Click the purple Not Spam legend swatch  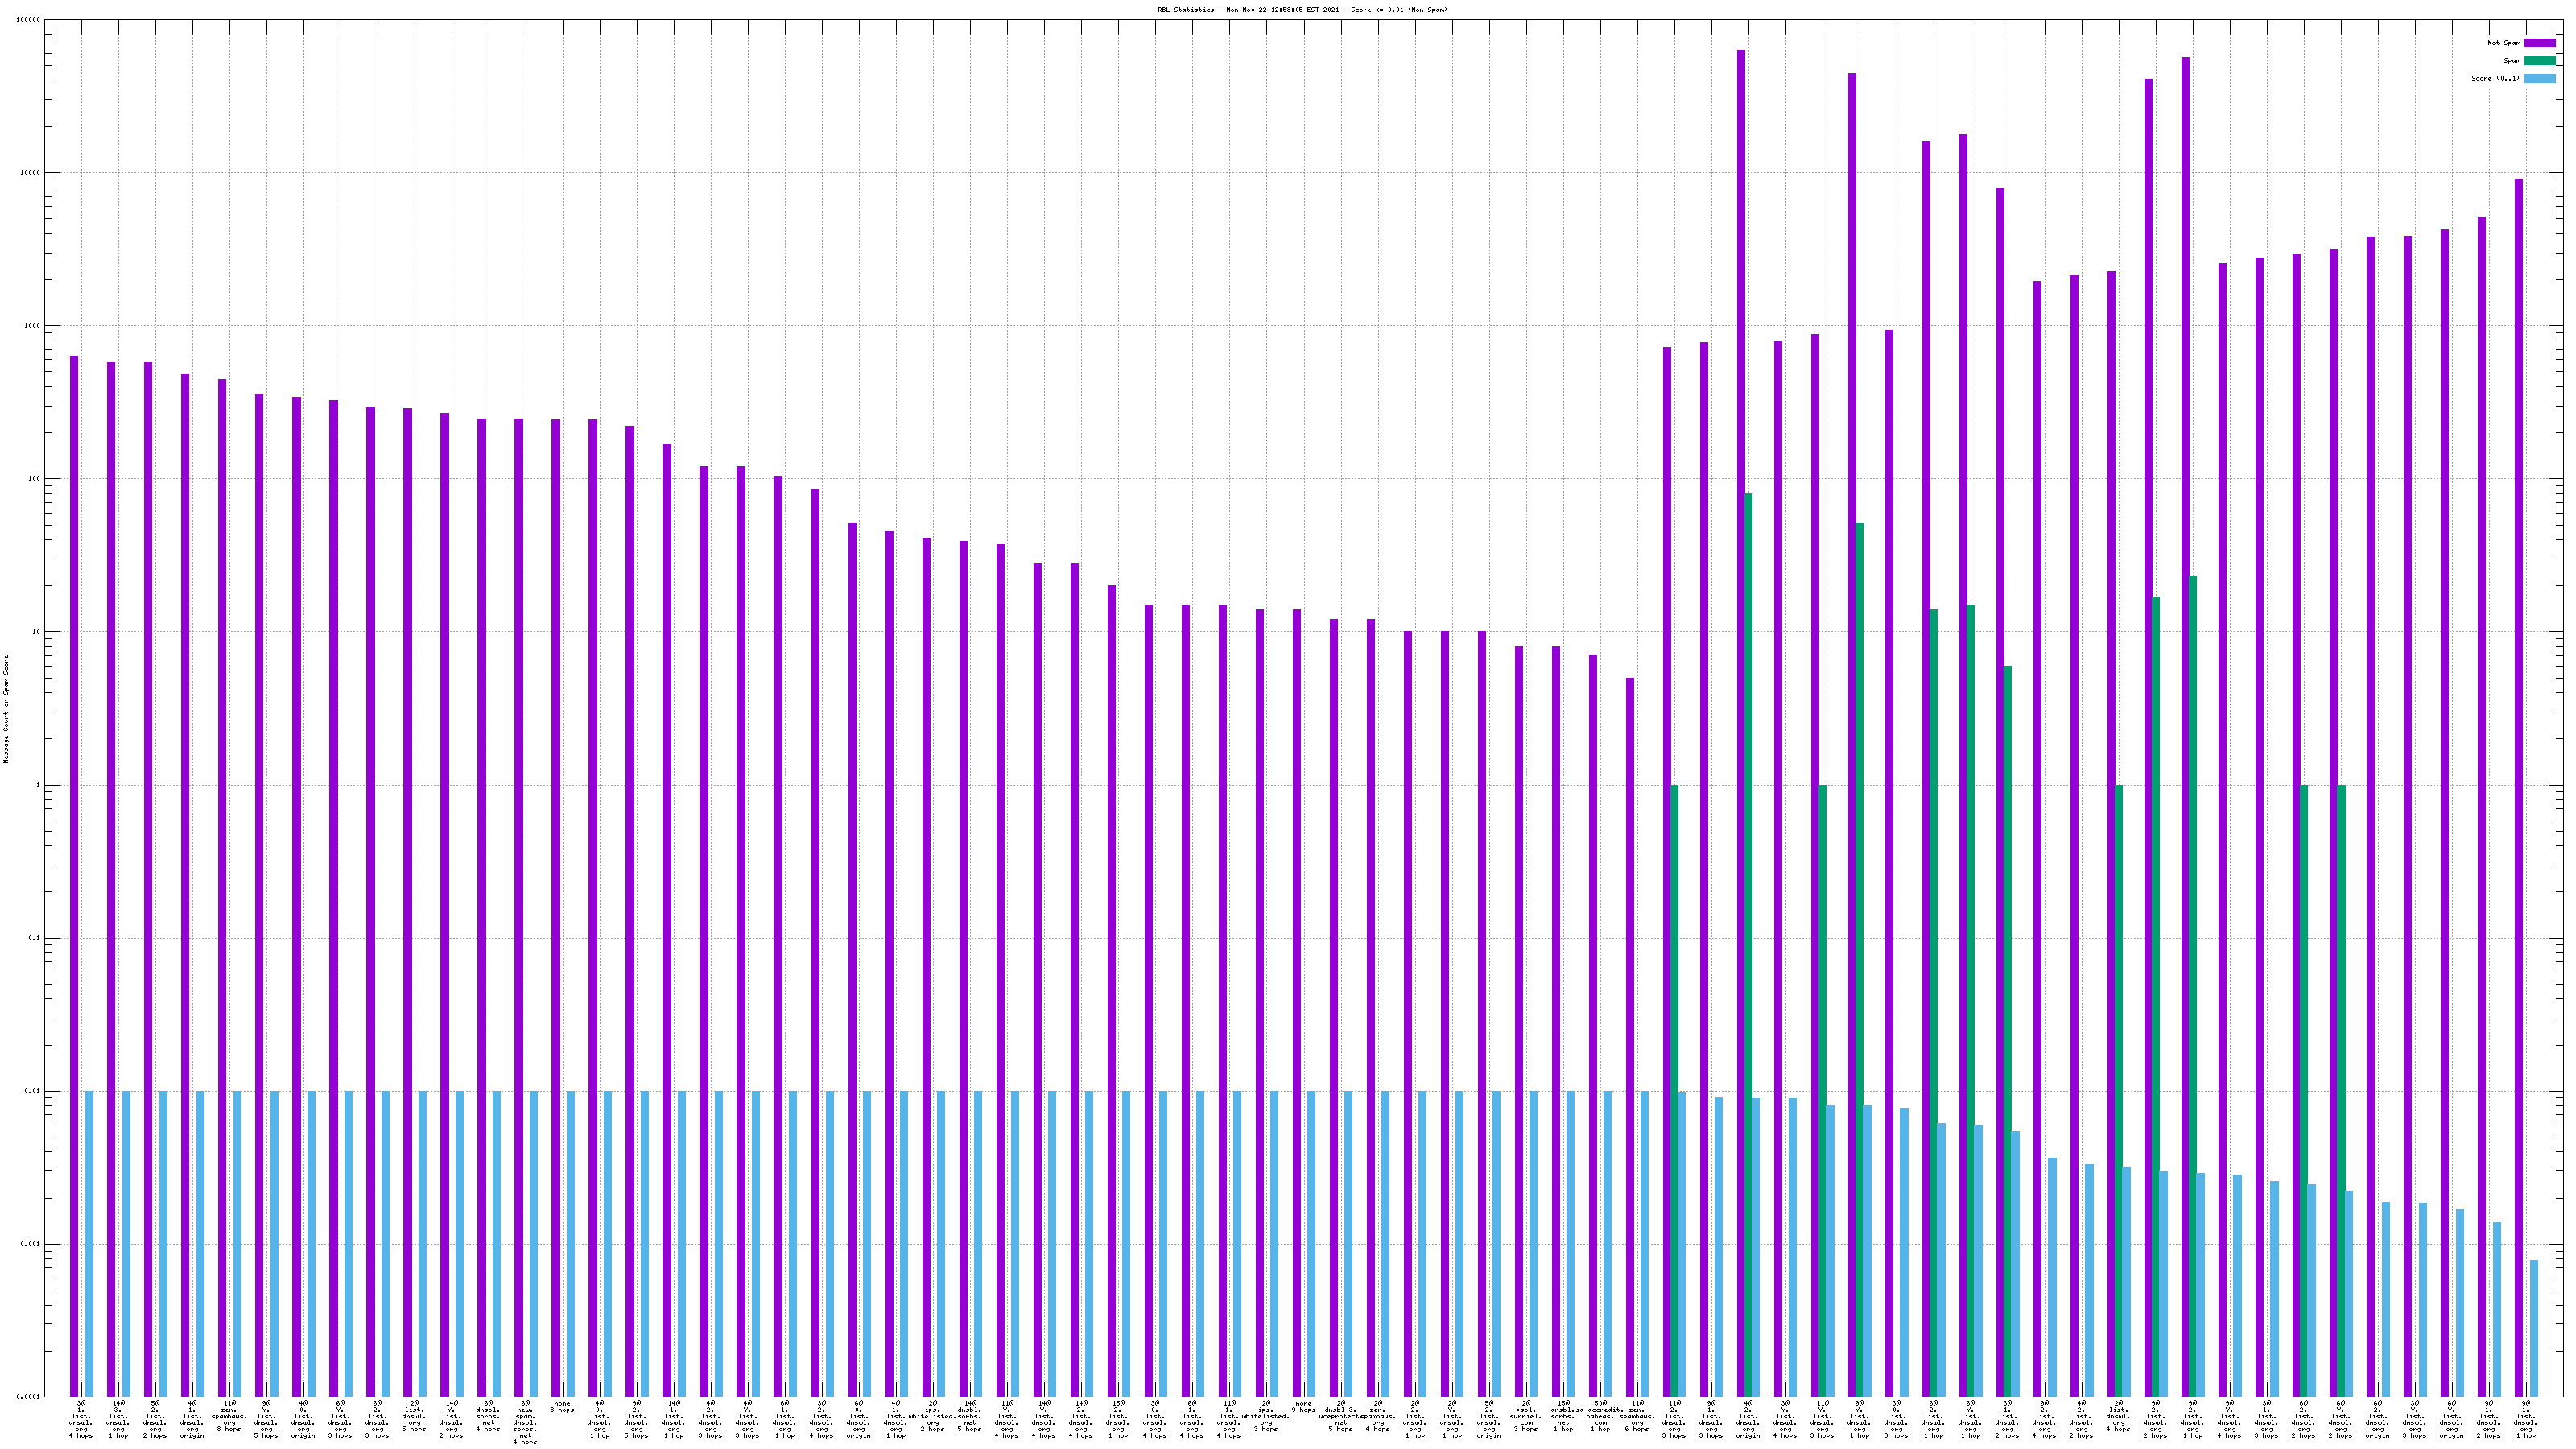[2539, 43]
